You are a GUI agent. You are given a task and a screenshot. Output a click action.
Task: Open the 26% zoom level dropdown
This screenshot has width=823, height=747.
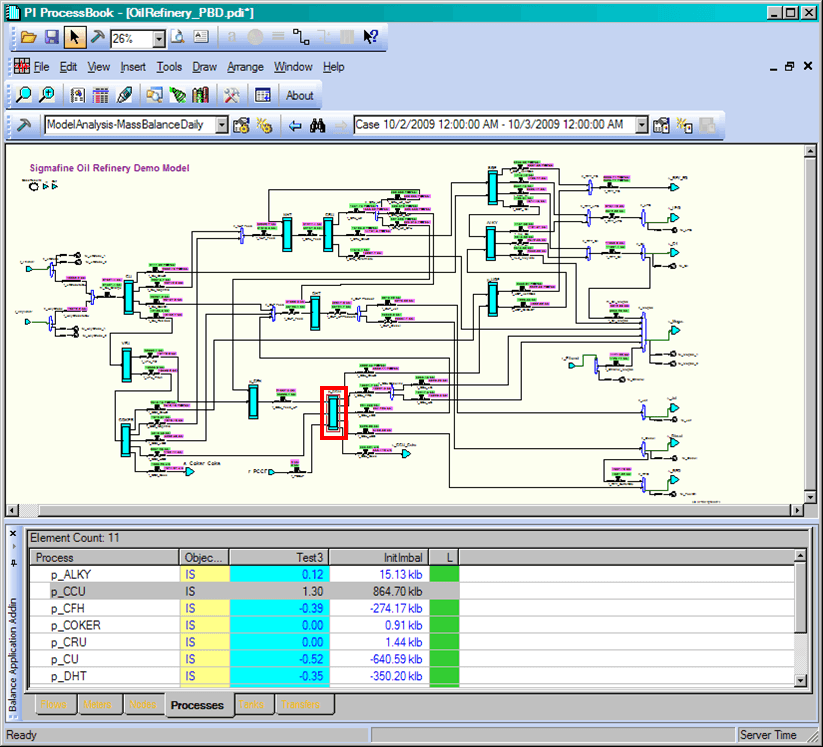click(159, 39)
